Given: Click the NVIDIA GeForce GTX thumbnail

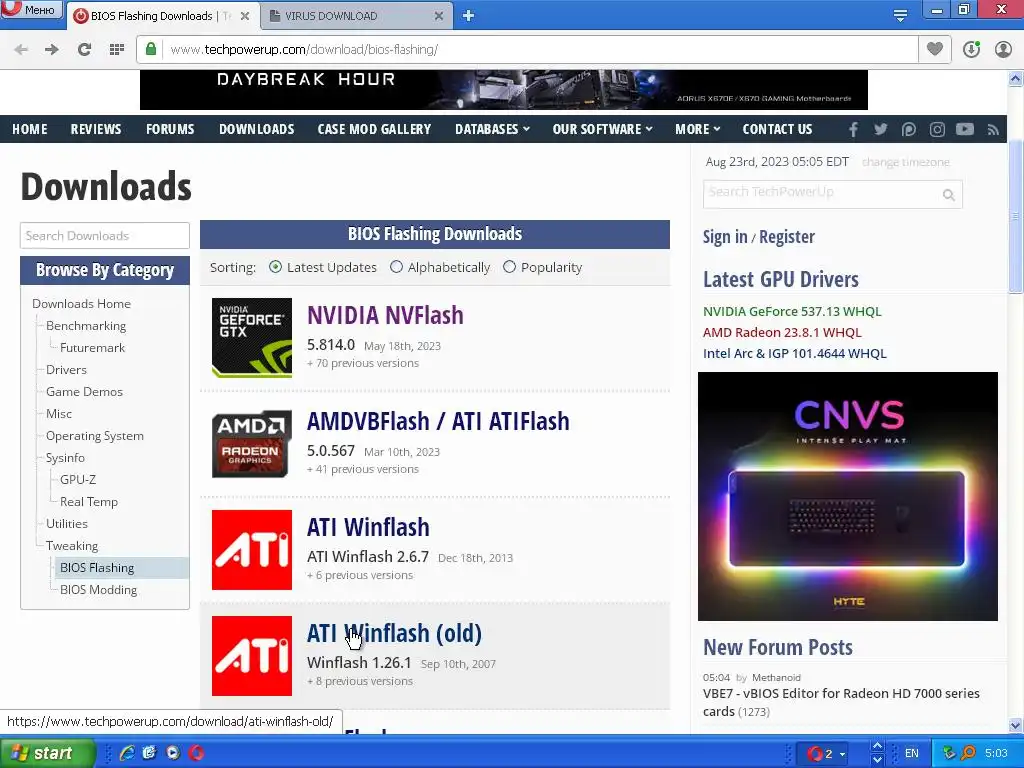Looking at the screenshot, I should click(252, 338).
